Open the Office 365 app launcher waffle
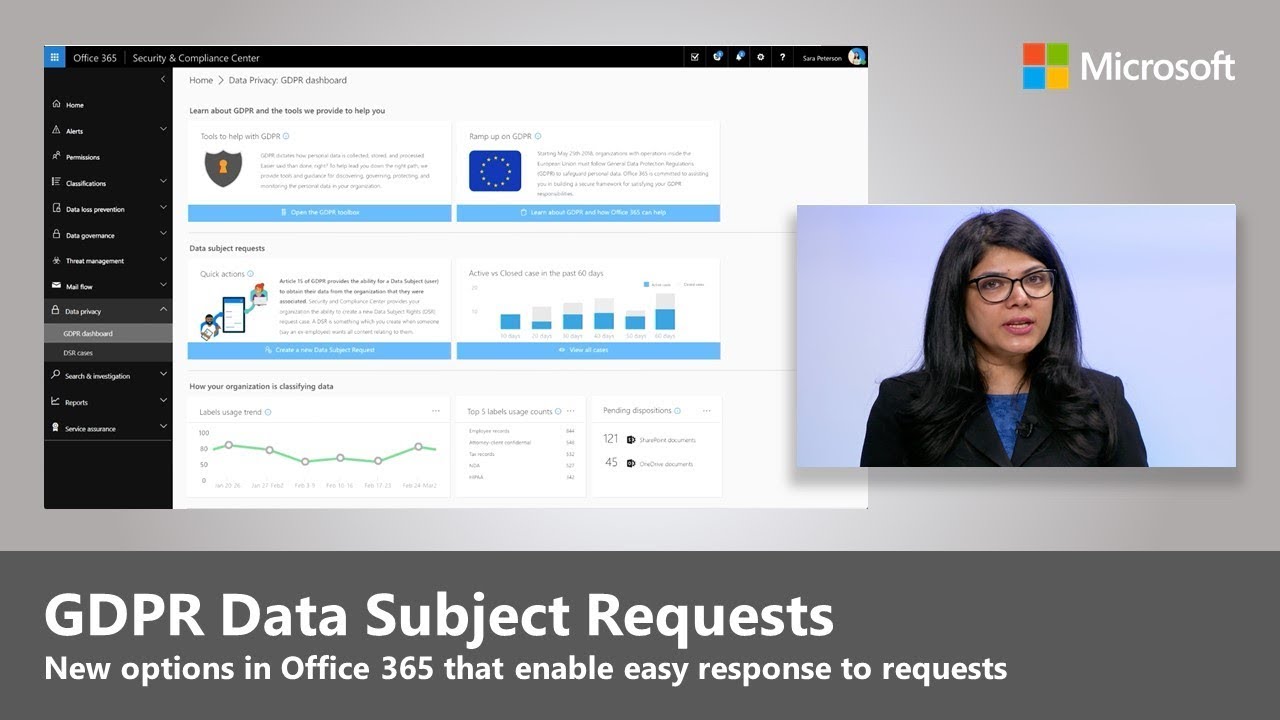 [x=55, y=57]
